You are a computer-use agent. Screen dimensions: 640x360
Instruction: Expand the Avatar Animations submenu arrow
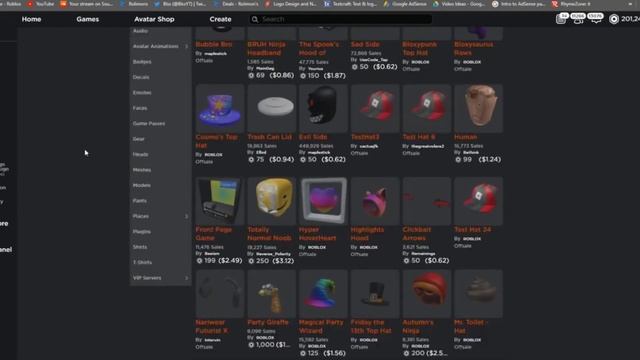tap(187, 46)
